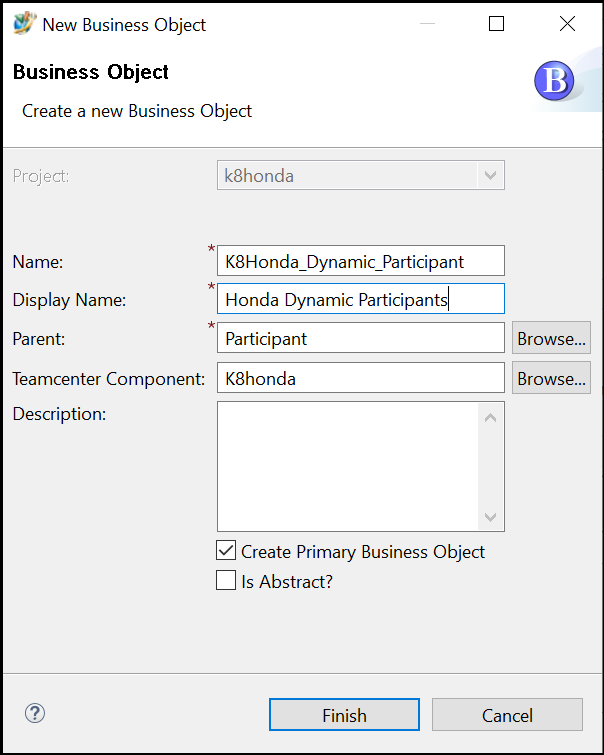The image size is (604, 755).
Task: Focus the Display Name field
Action: point(361,299)
